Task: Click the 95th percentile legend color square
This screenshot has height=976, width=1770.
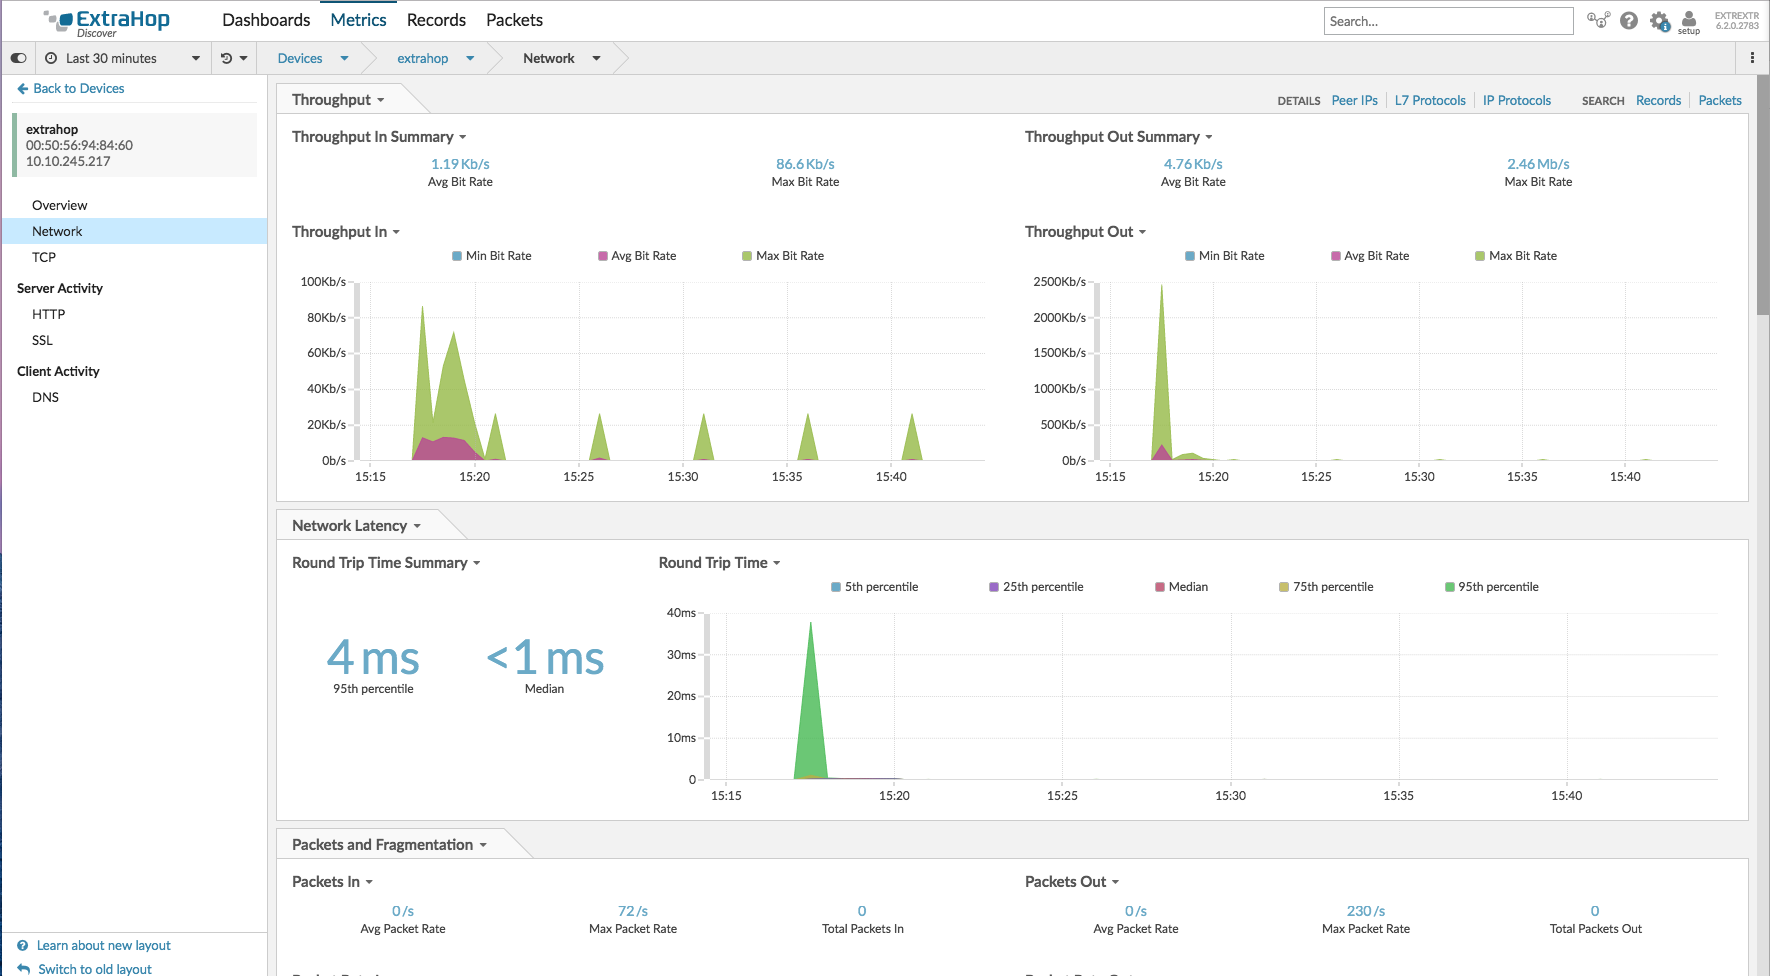Action: [x=1450, y=587]
